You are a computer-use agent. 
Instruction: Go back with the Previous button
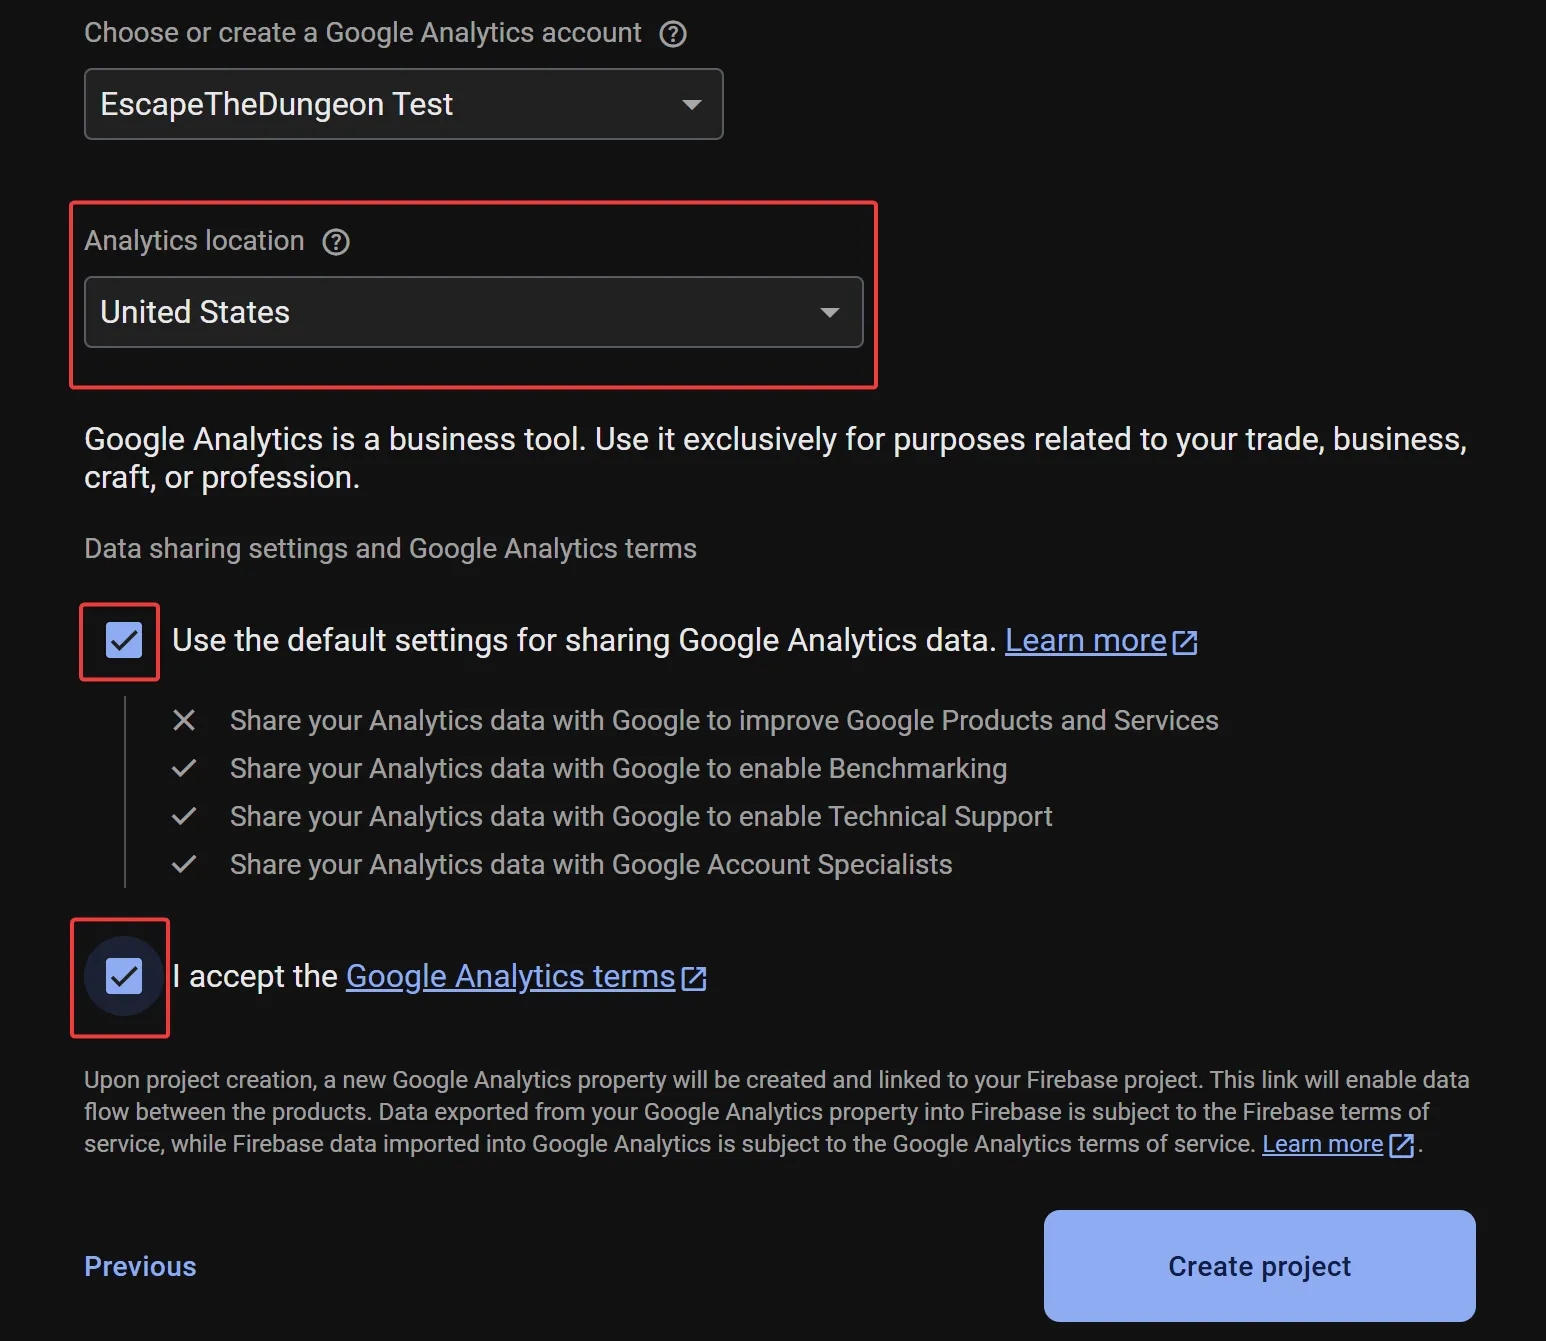140,1266
